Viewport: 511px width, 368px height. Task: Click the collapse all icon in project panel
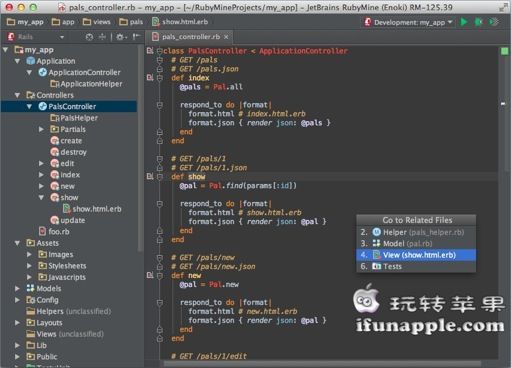(102, 37)
